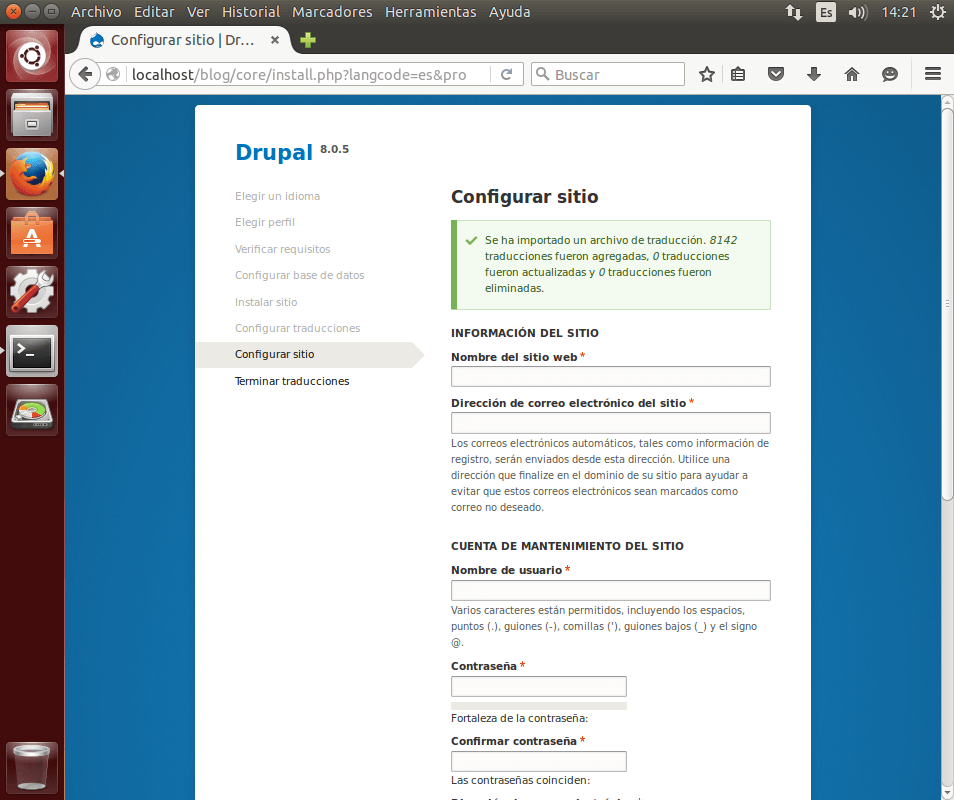Image resolution: width=954 pixels, height=800 pixels.
Task: Open the Firefox dock icon
Action: (32, 174)
